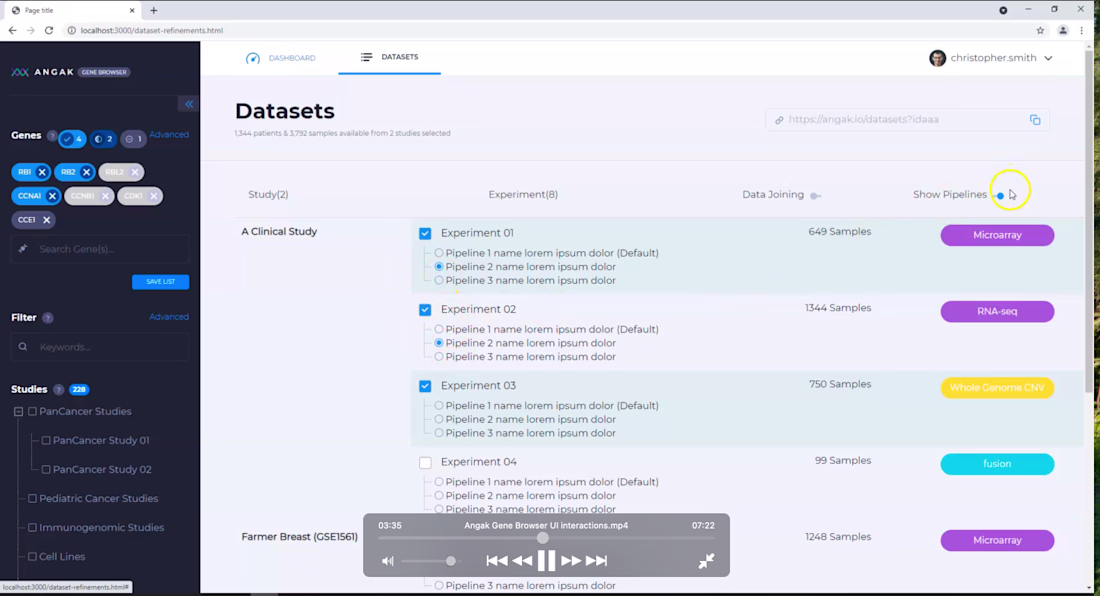This screenshot has width=1100, height=596.
Task: Reload the browser page
Action: click(48, 30)
